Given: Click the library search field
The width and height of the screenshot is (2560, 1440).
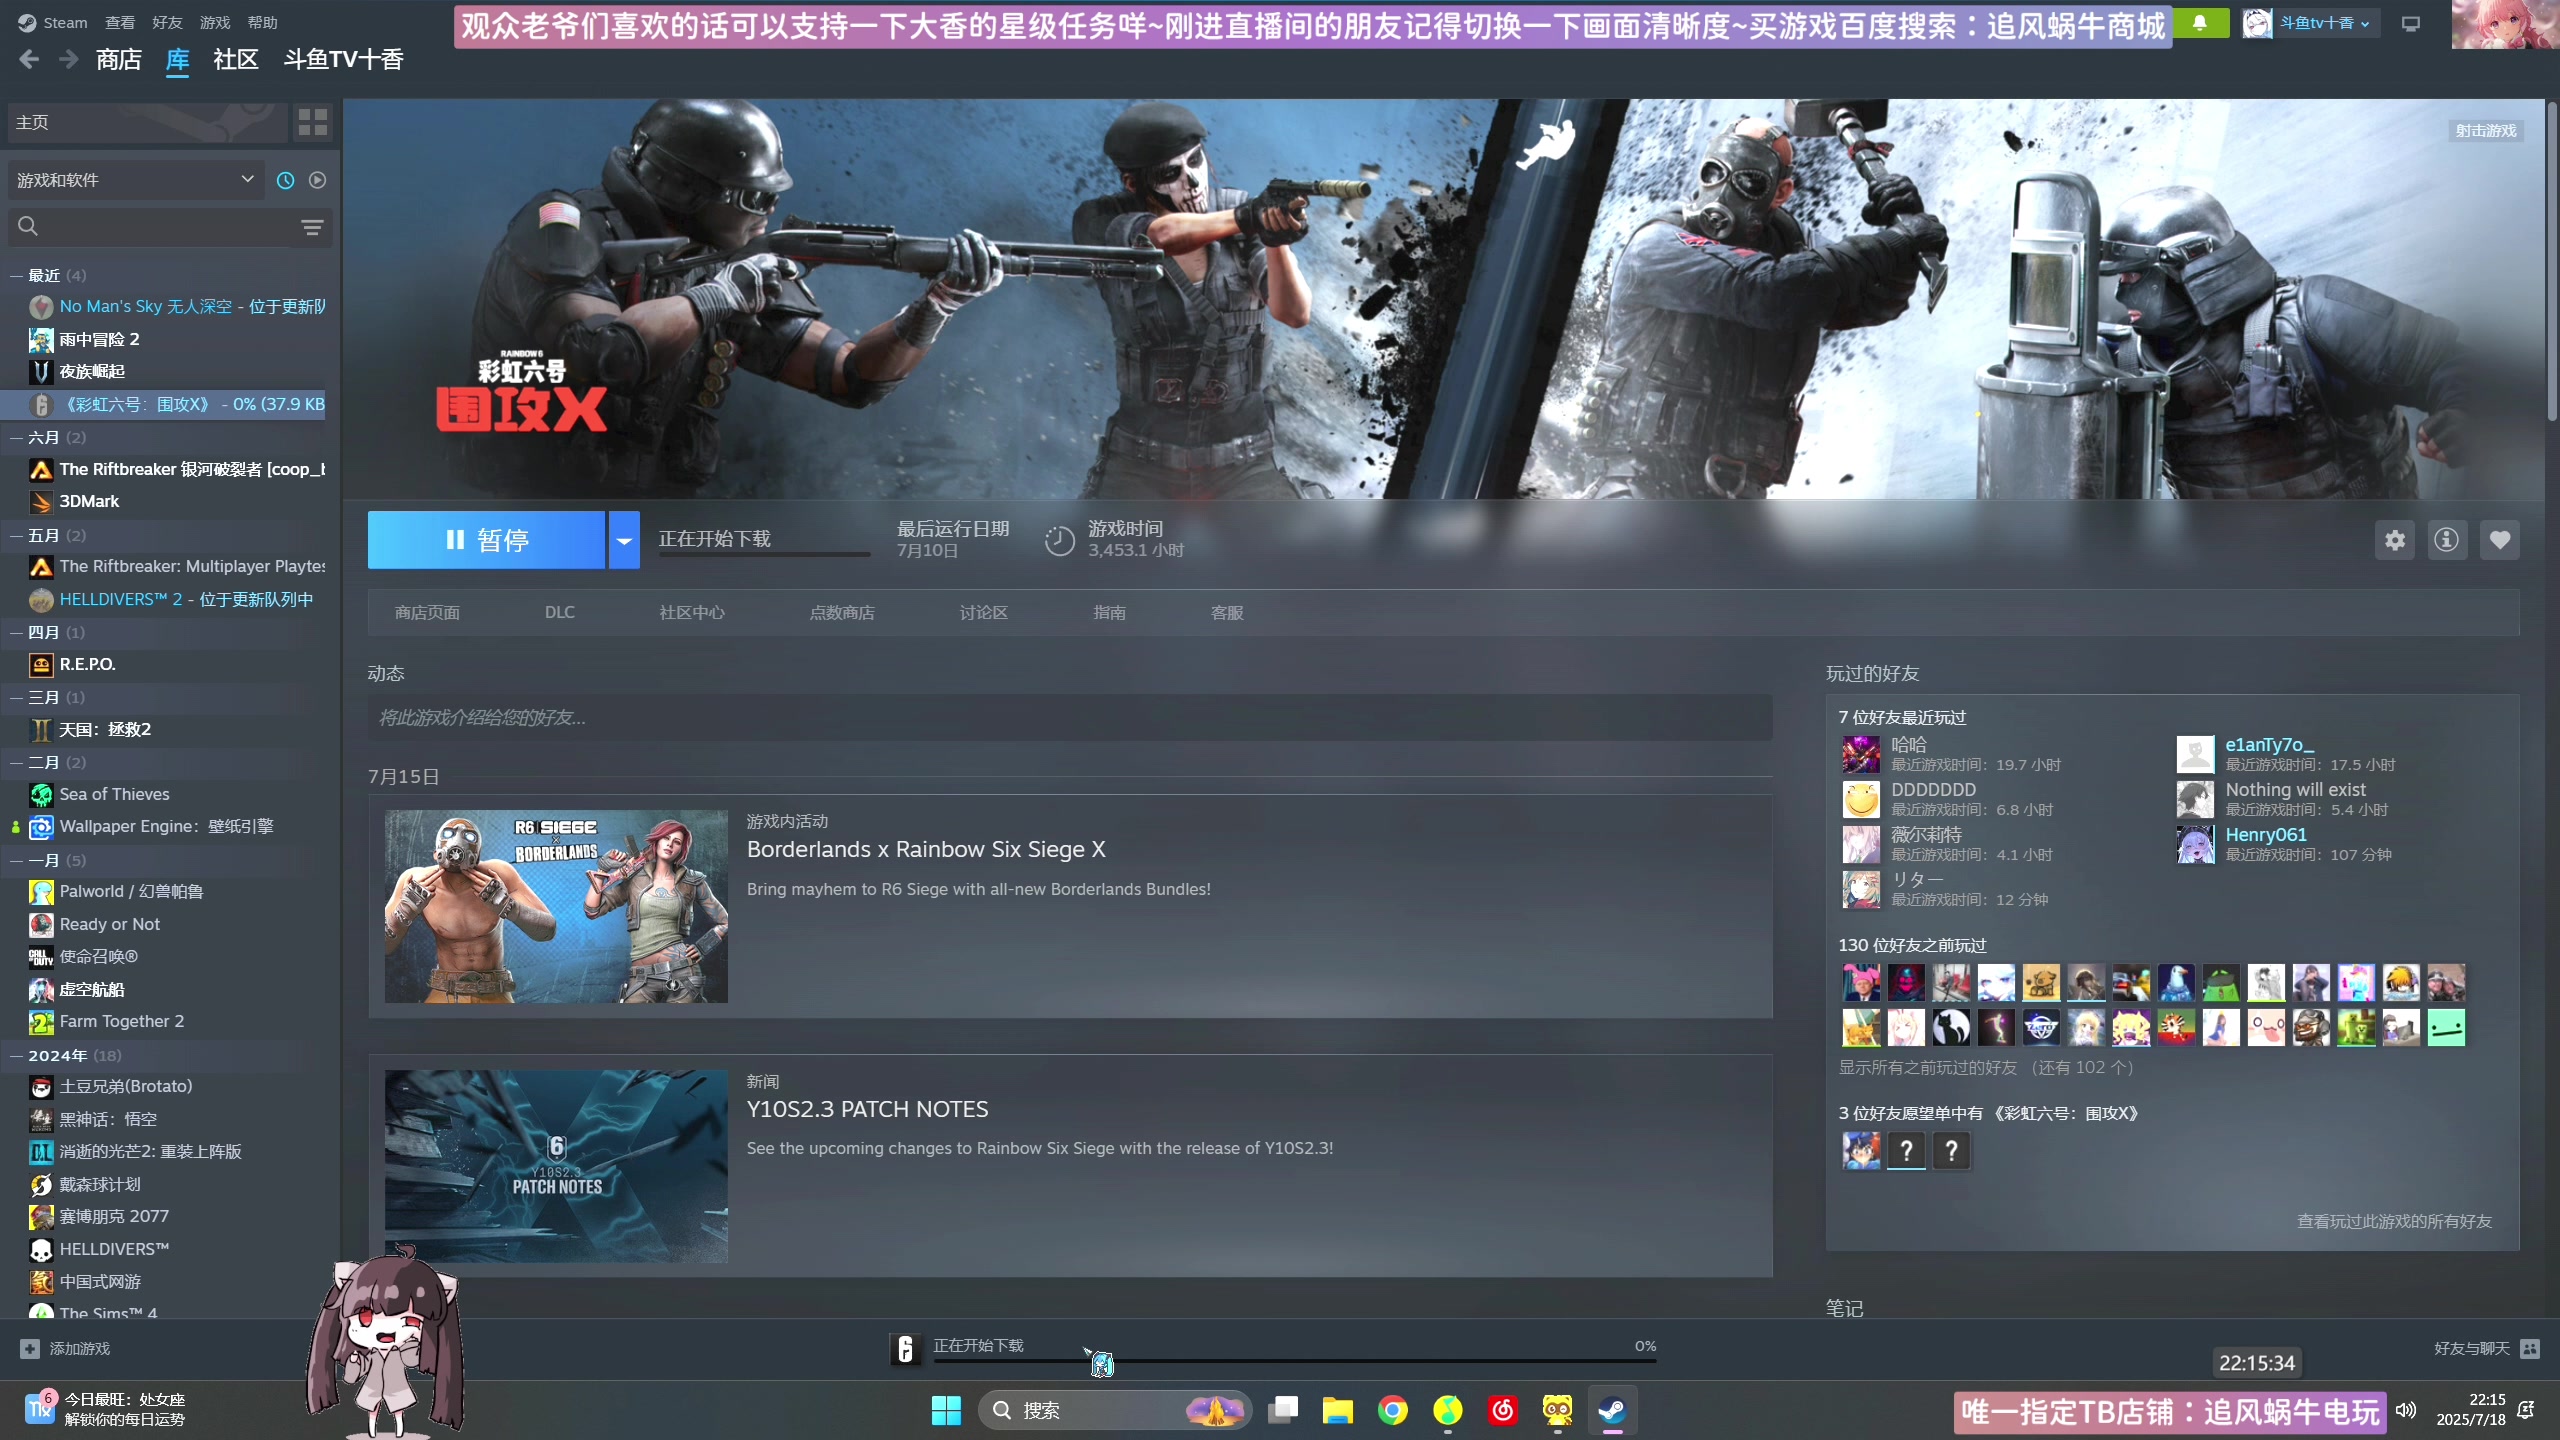Looking at the screenshot, I should click(x=150, y=227).
